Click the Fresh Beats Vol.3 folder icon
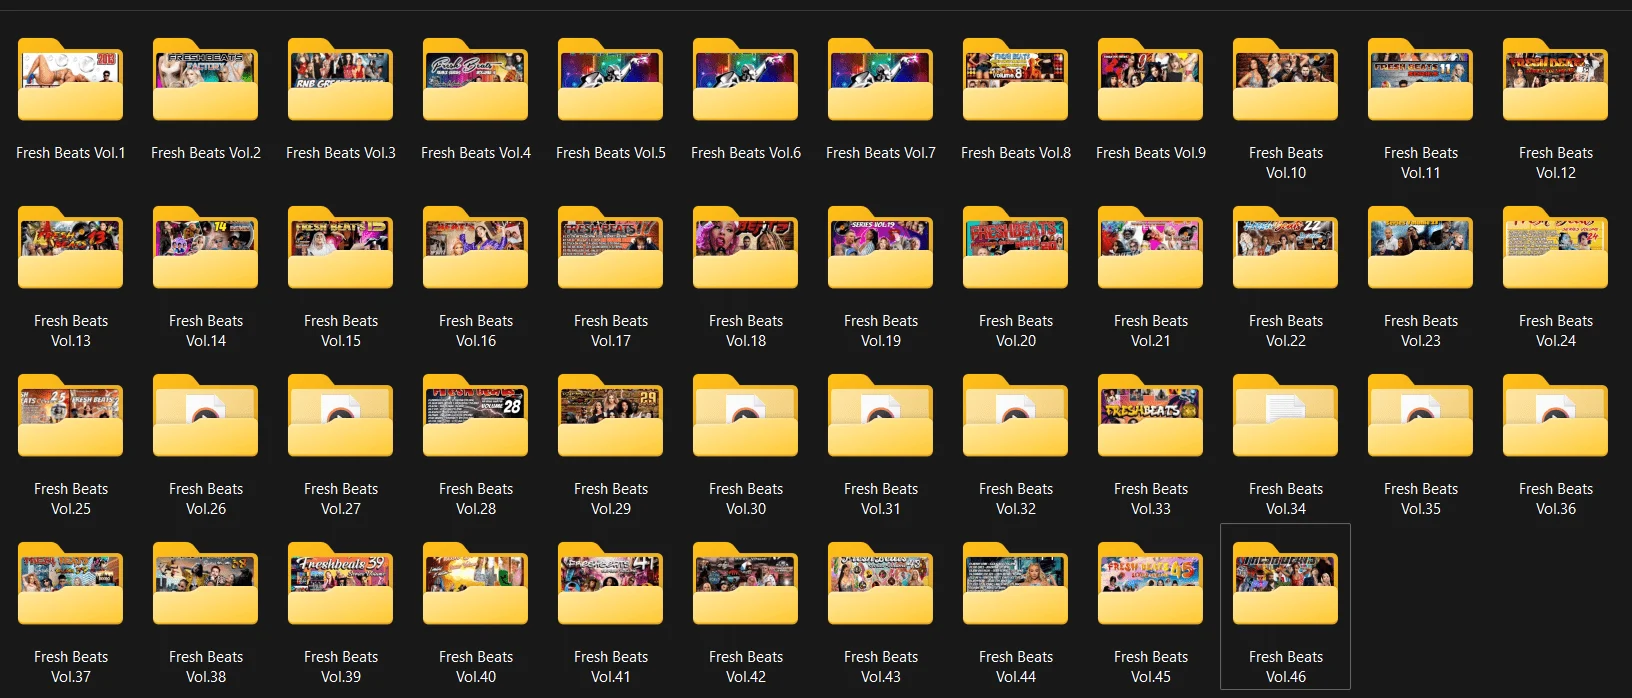1632x698 pixels. coord(341,80)
